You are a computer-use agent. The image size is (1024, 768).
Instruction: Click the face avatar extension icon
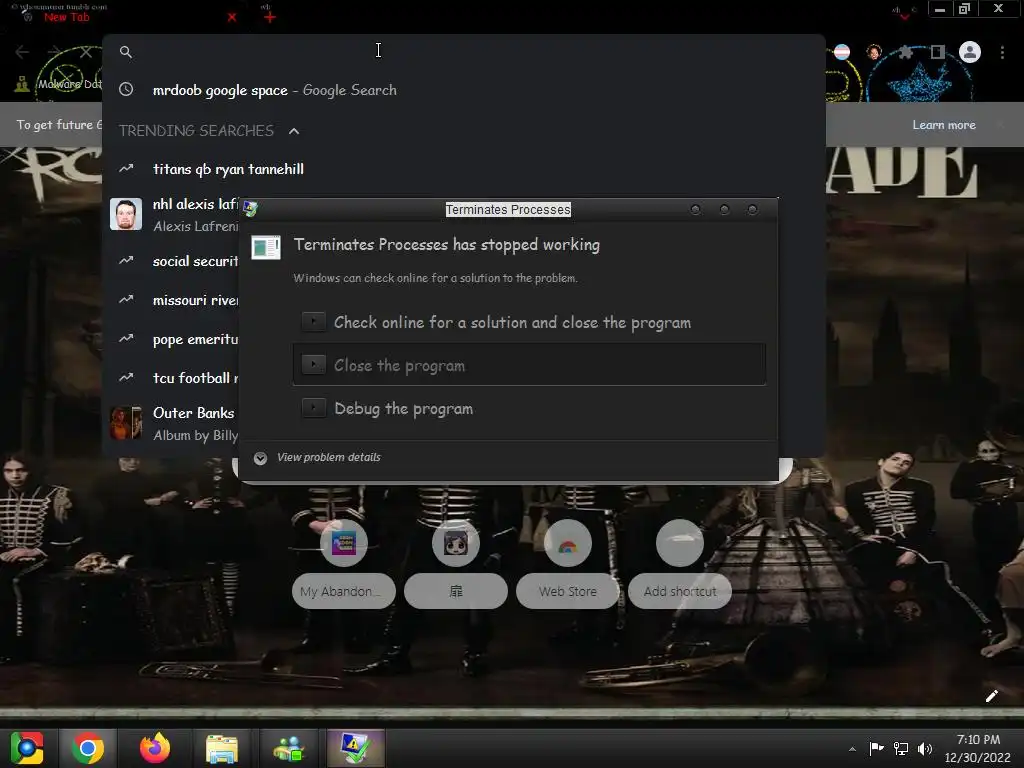point(874,52)
